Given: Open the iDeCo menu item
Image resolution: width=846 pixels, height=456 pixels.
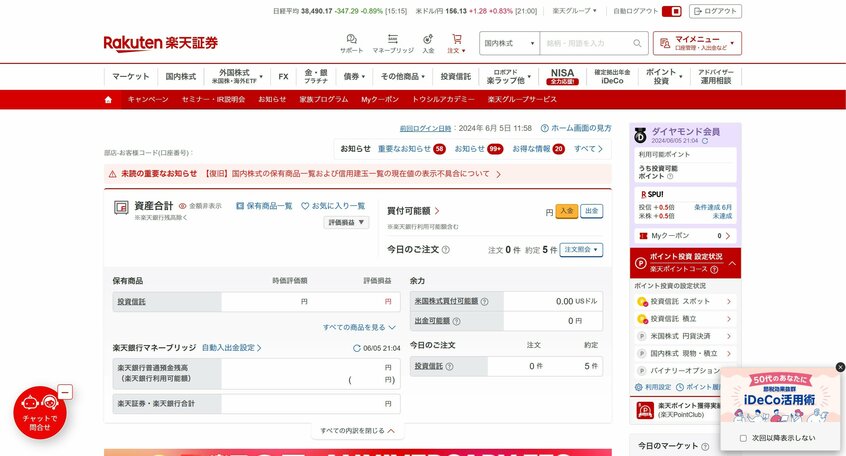Looking at the screenshot, I should pos(612,77).
